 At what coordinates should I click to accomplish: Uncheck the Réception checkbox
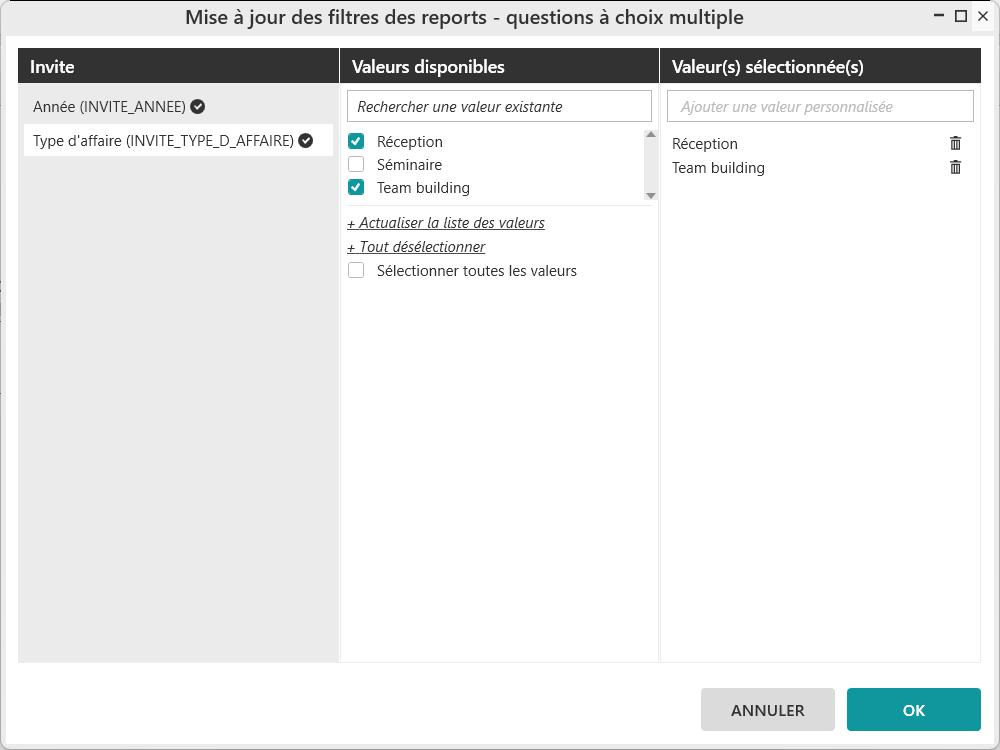tap(356, 141)
